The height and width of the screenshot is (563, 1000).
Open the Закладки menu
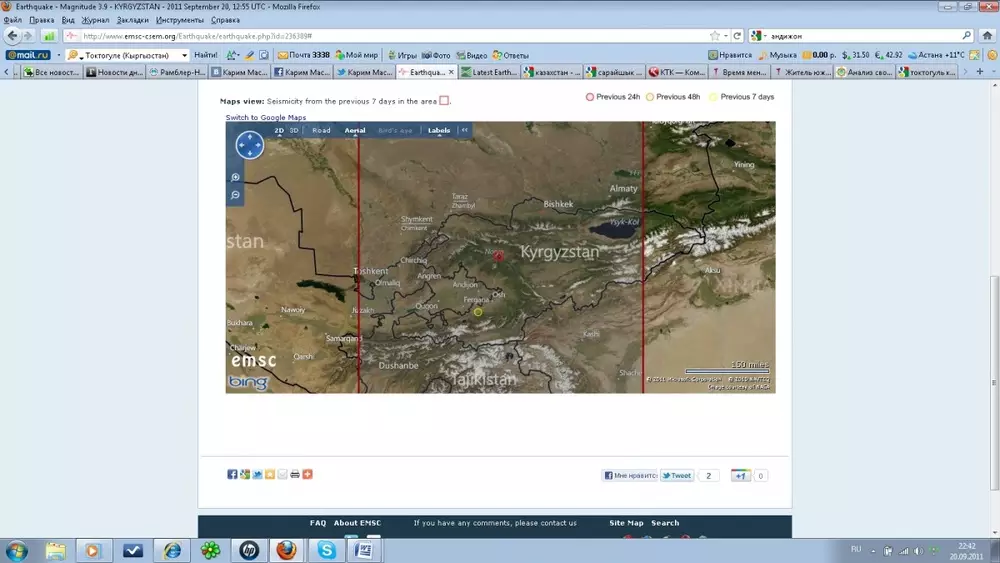pos(133,19)
